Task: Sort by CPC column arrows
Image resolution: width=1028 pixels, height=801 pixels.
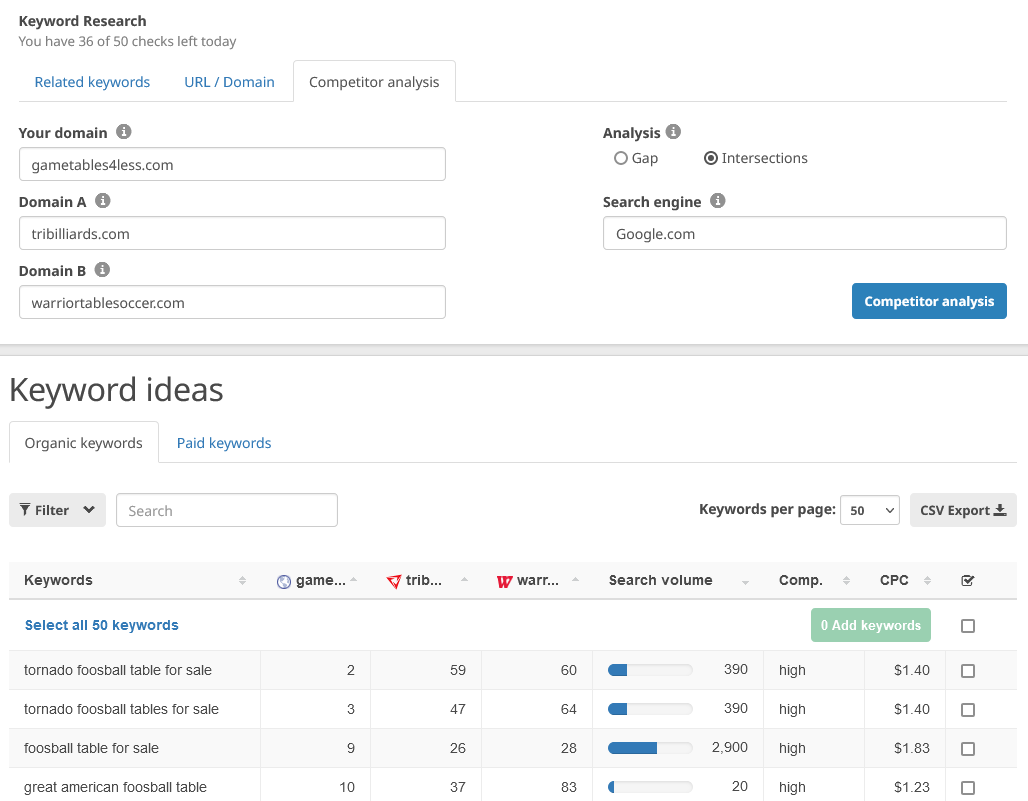Action: click(x=927, y=581)
